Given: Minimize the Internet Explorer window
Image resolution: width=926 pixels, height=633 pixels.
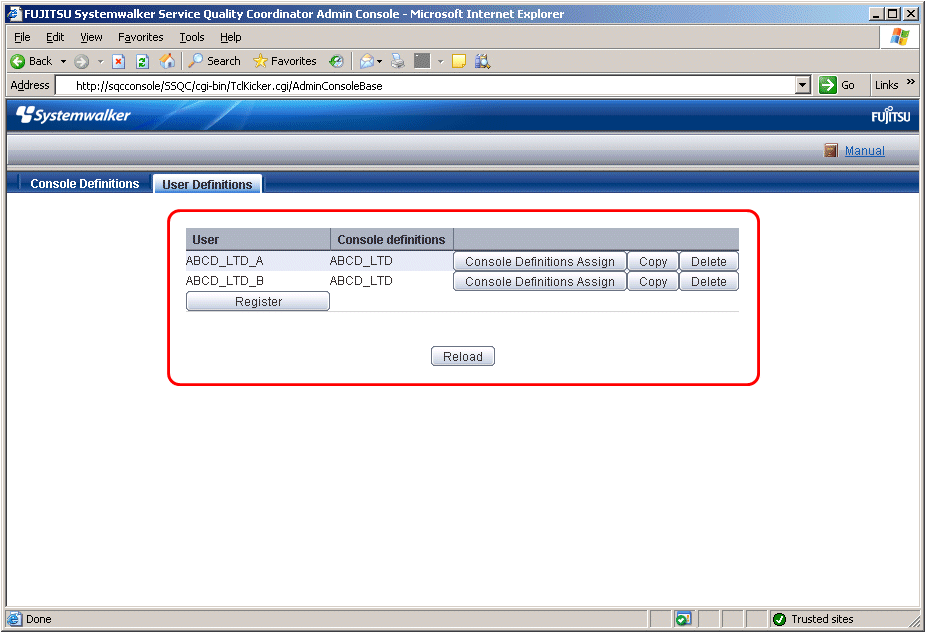Looking at the screenshot, I should pos(876,14).
